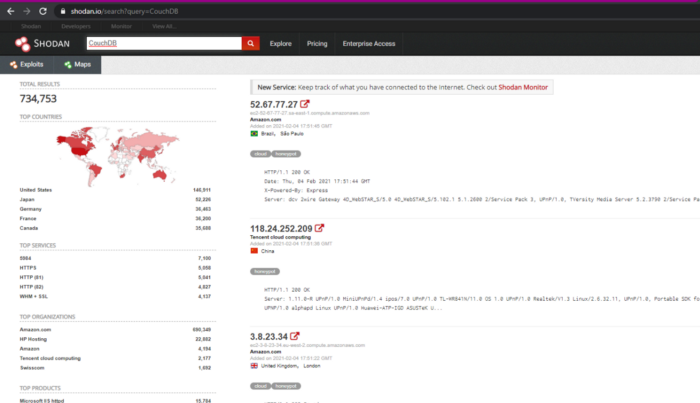Filter by service 5984
The height and width of the screenshot is (403, 700).
[25, 258]
